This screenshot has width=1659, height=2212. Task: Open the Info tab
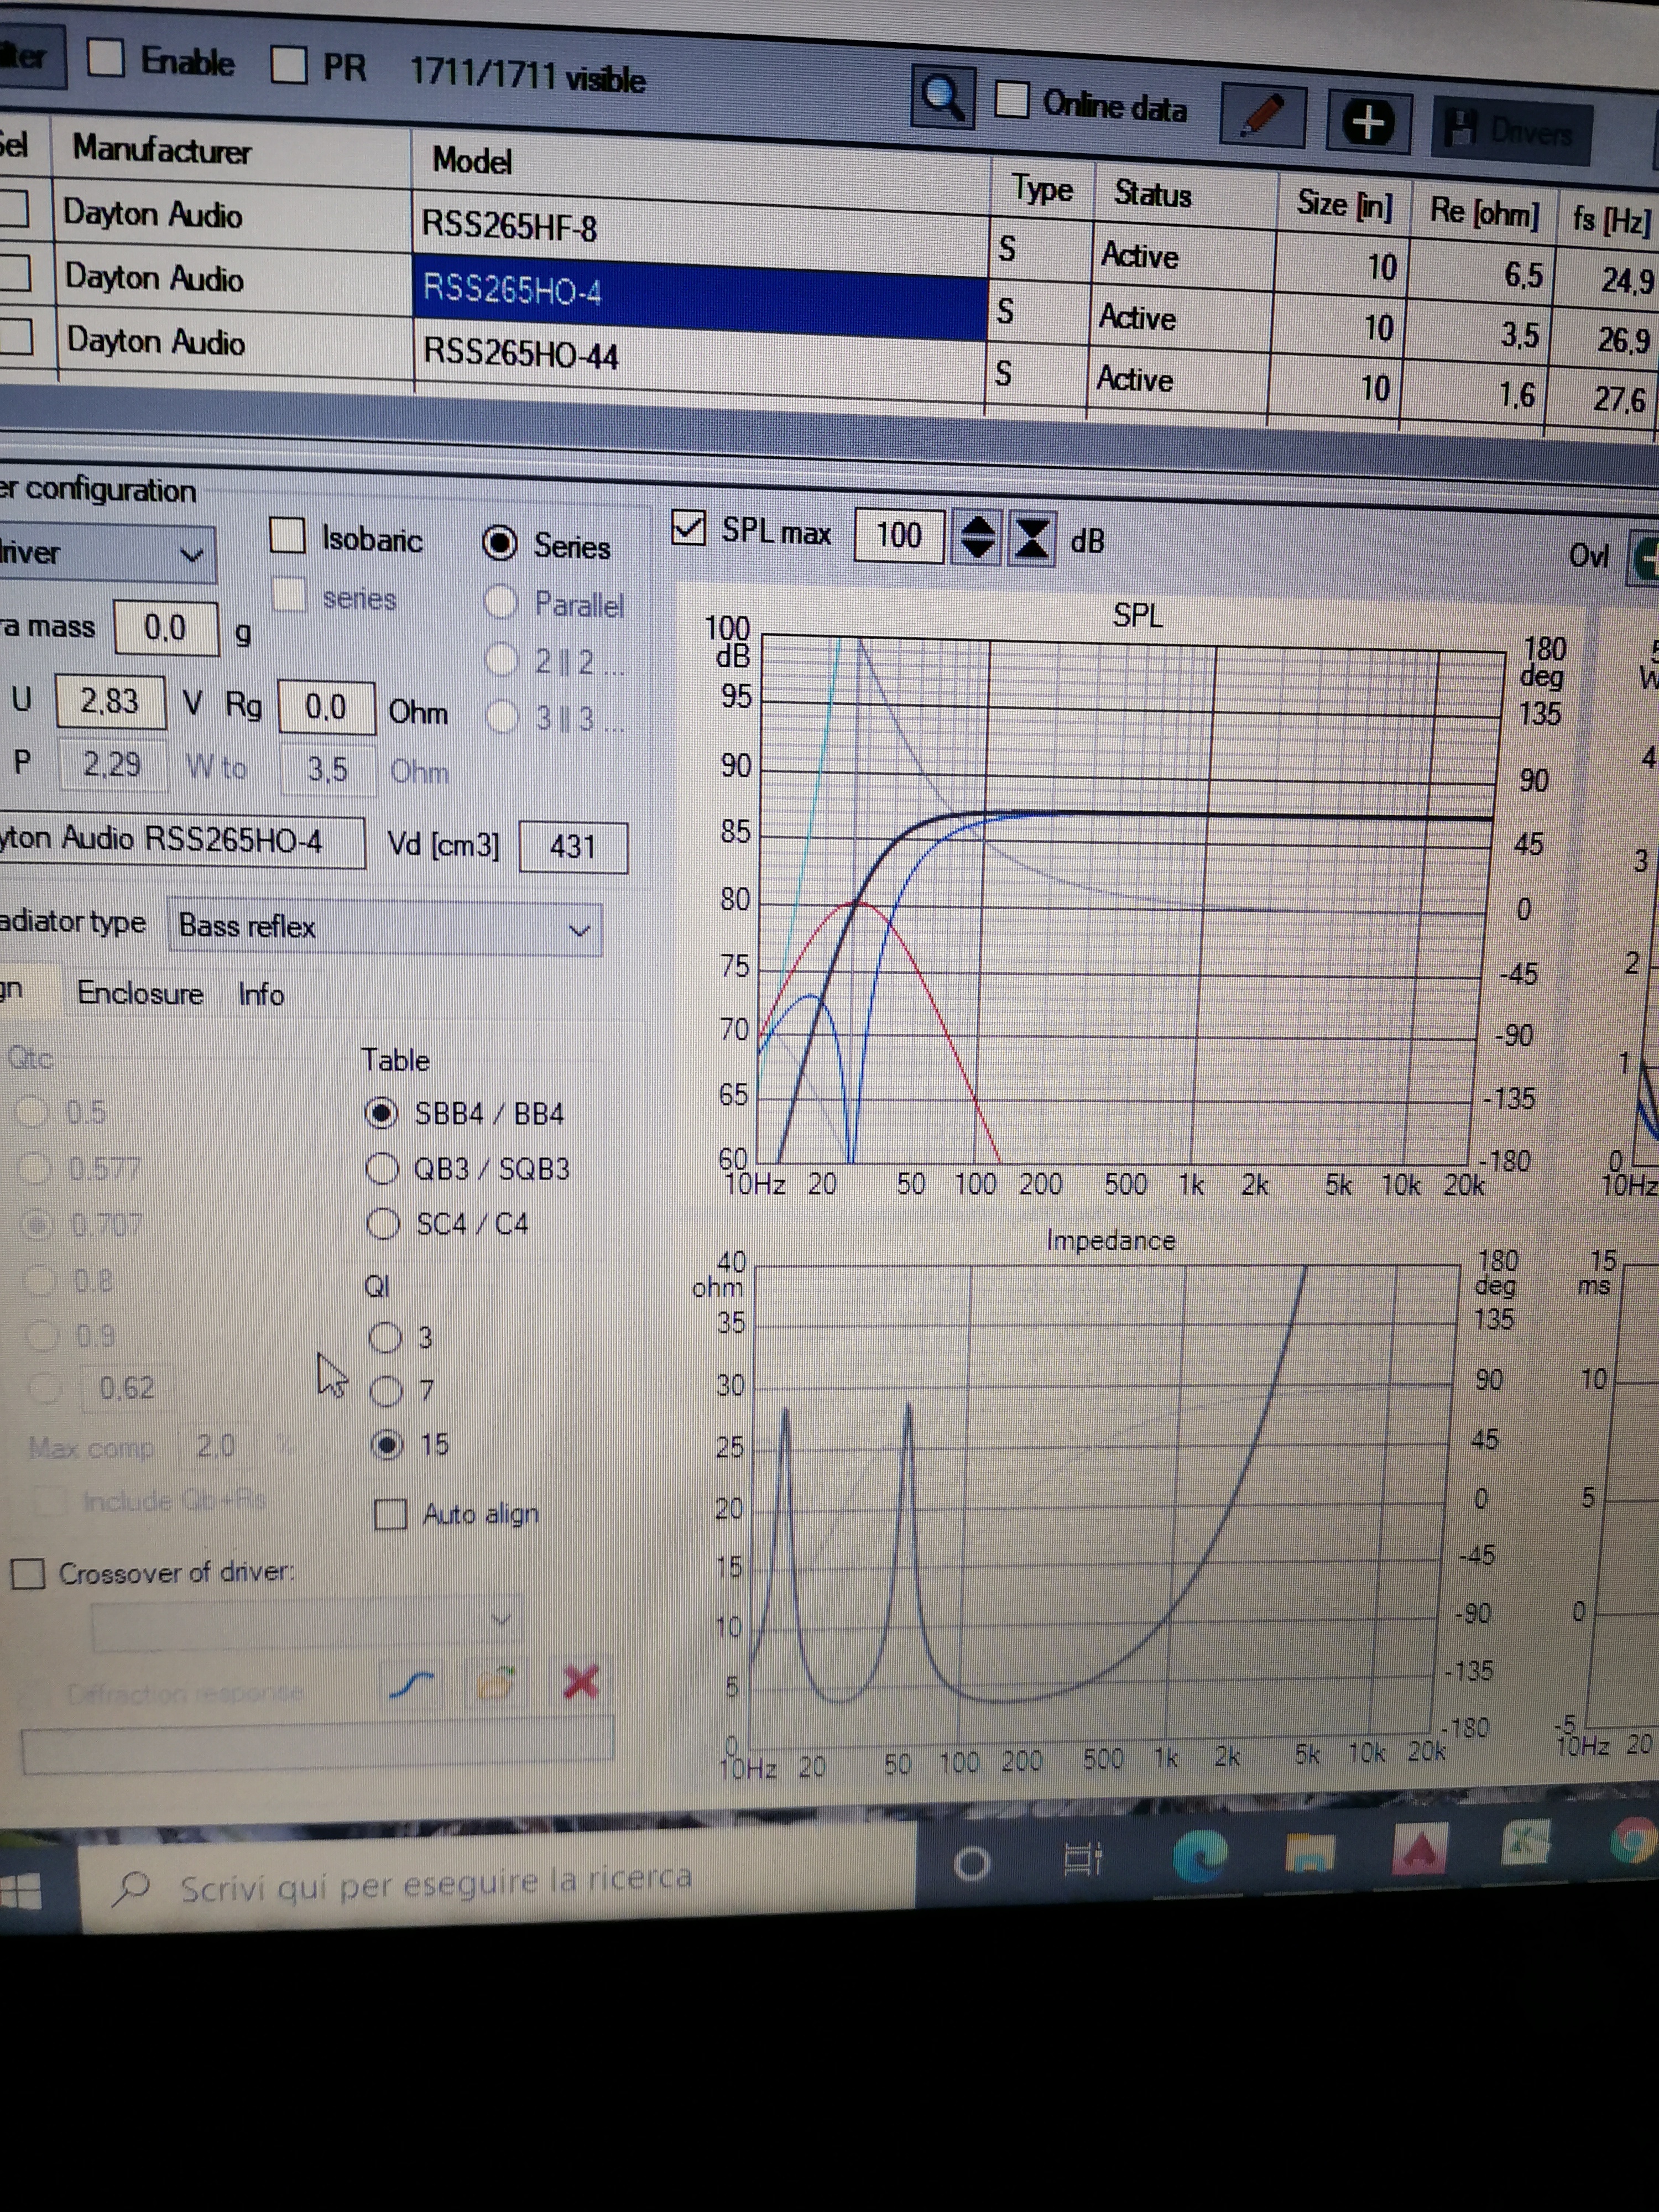click(x=261, y=995)
